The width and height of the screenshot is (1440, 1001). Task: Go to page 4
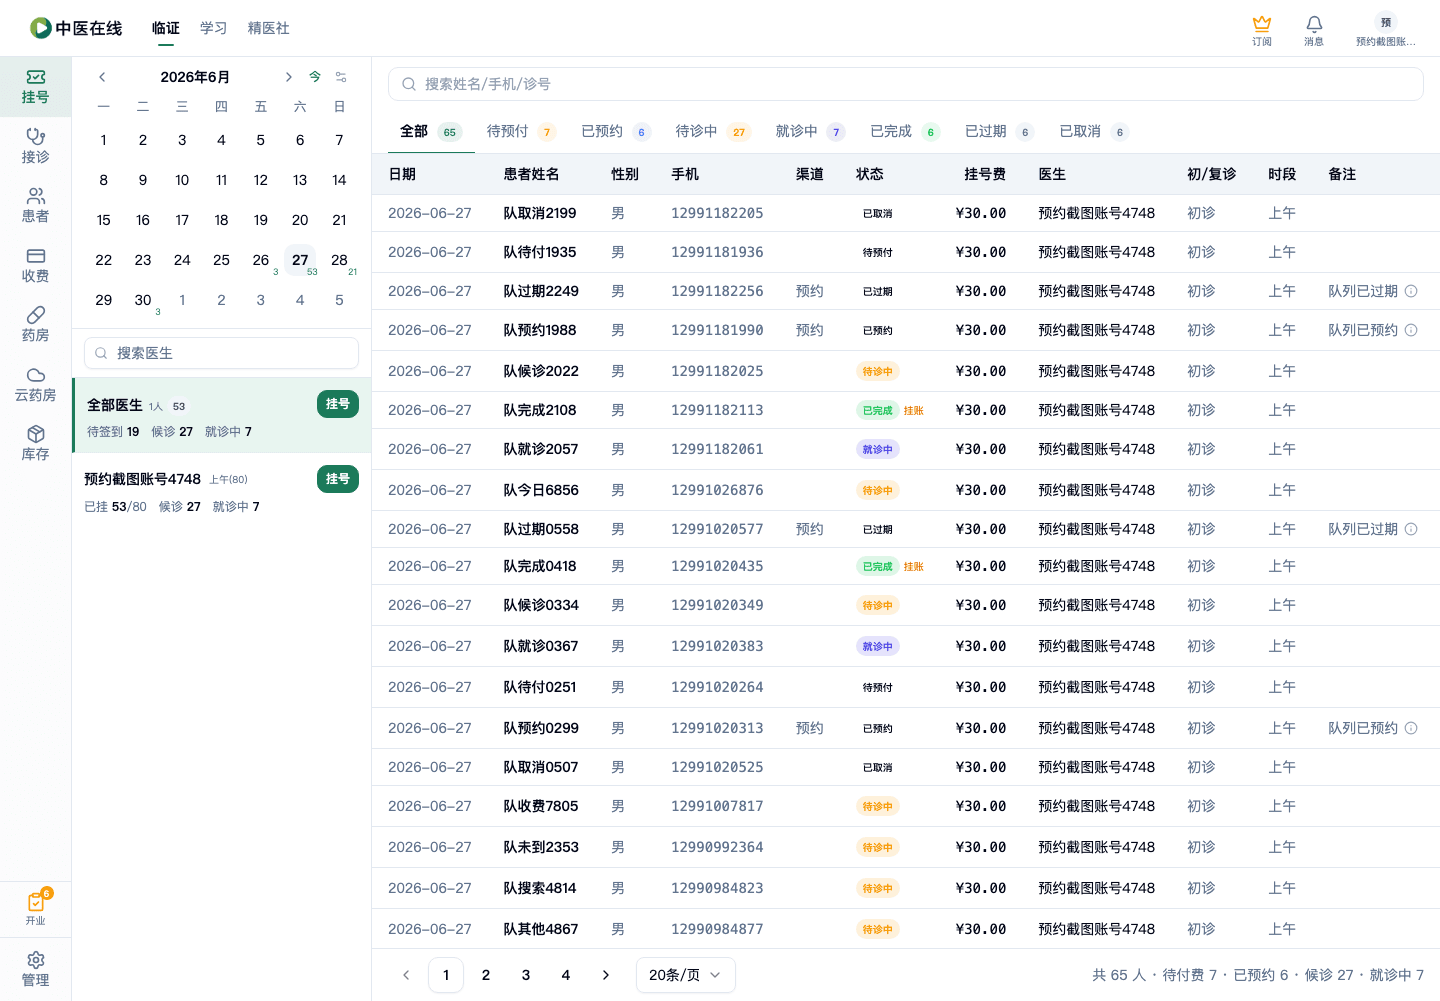pos(566,975)
